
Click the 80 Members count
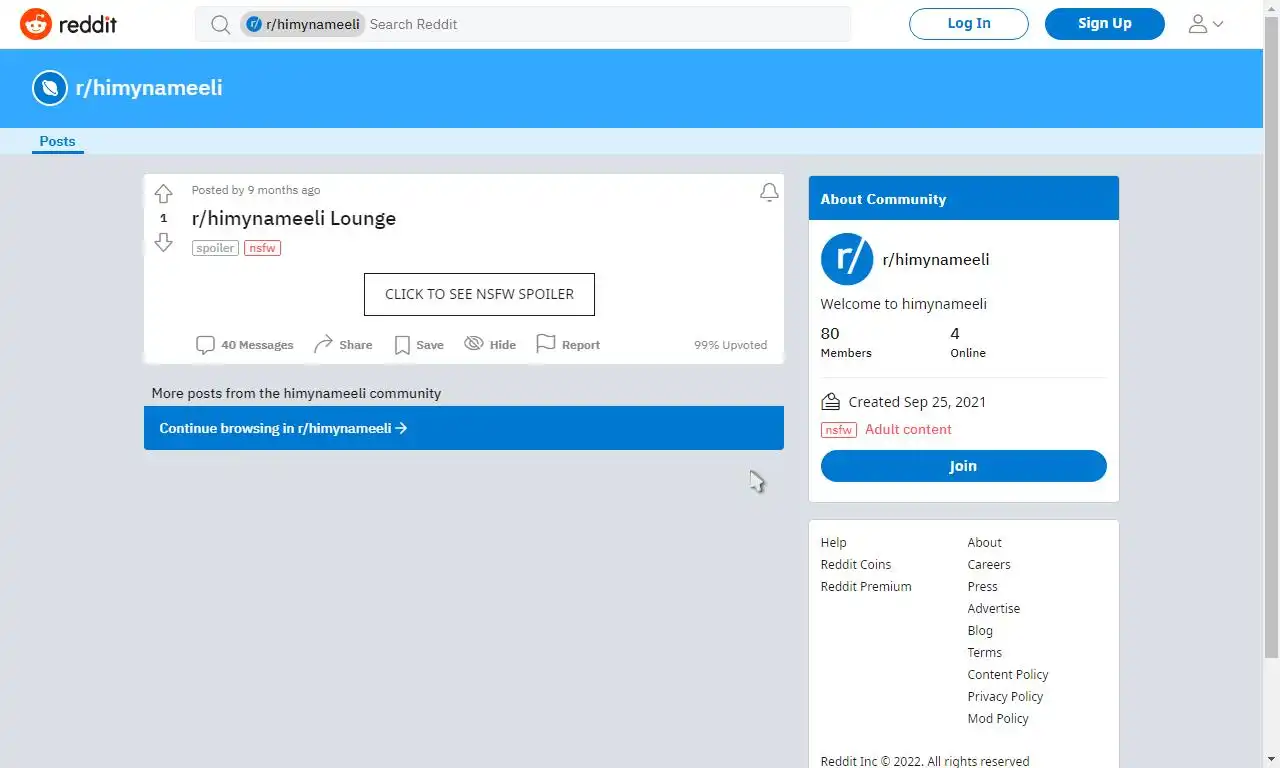coord(846,342)
